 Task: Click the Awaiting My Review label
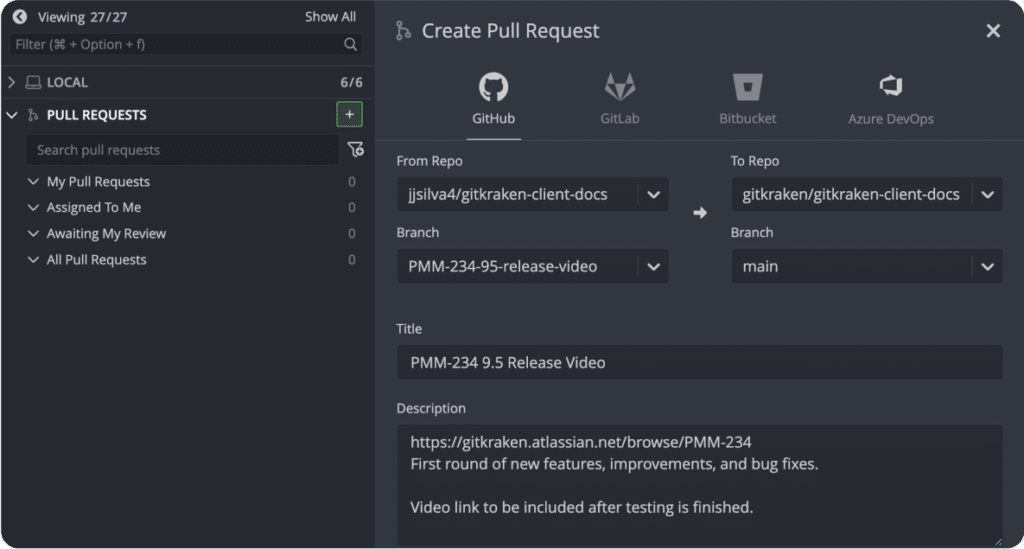[106, 234]
